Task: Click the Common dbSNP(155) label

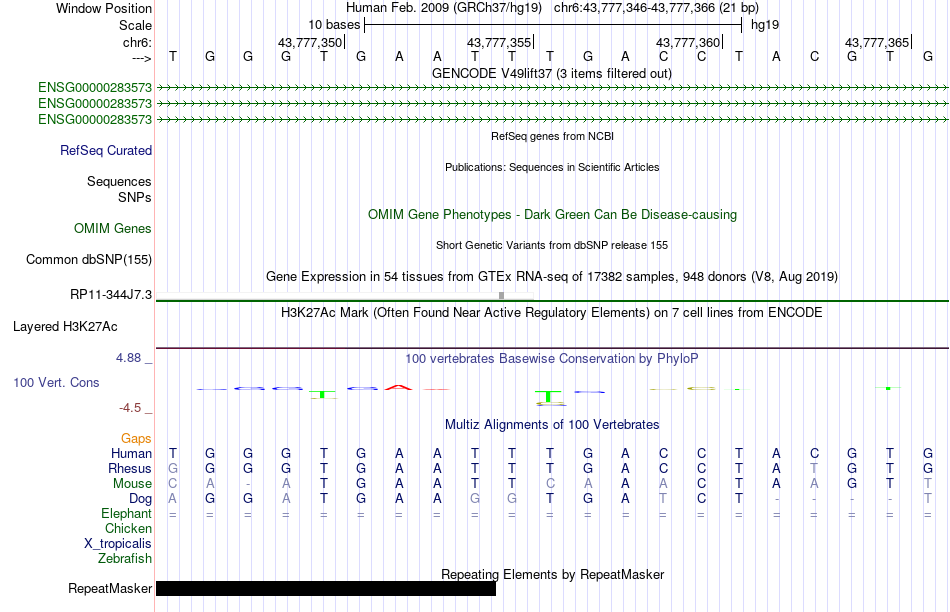Action: pos(88,259)
